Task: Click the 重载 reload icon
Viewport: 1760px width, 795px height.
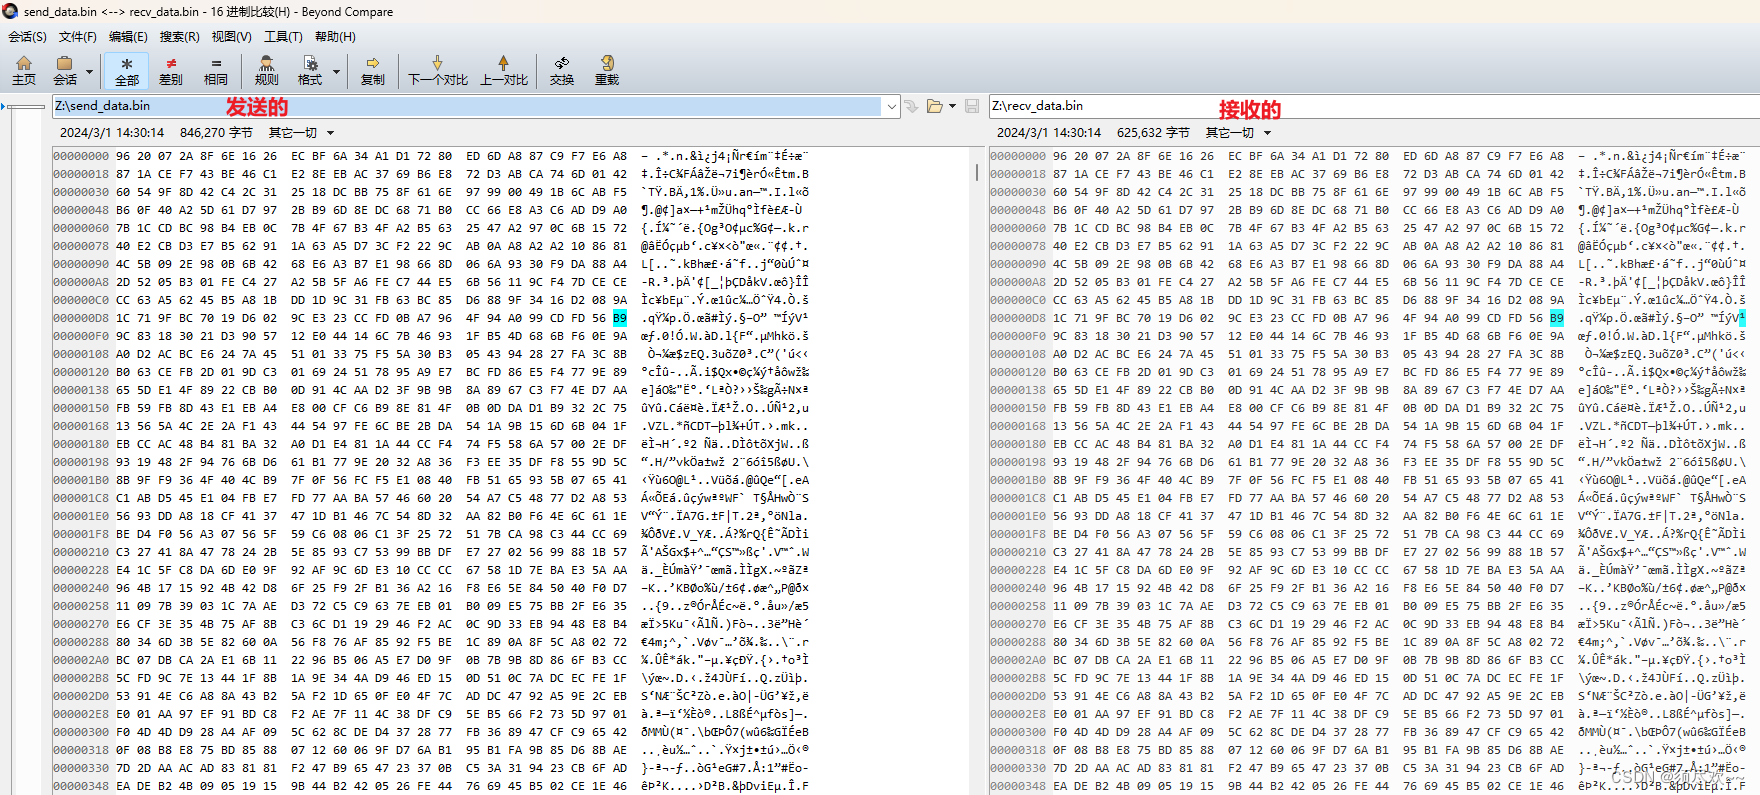Action: coord(607,70)
